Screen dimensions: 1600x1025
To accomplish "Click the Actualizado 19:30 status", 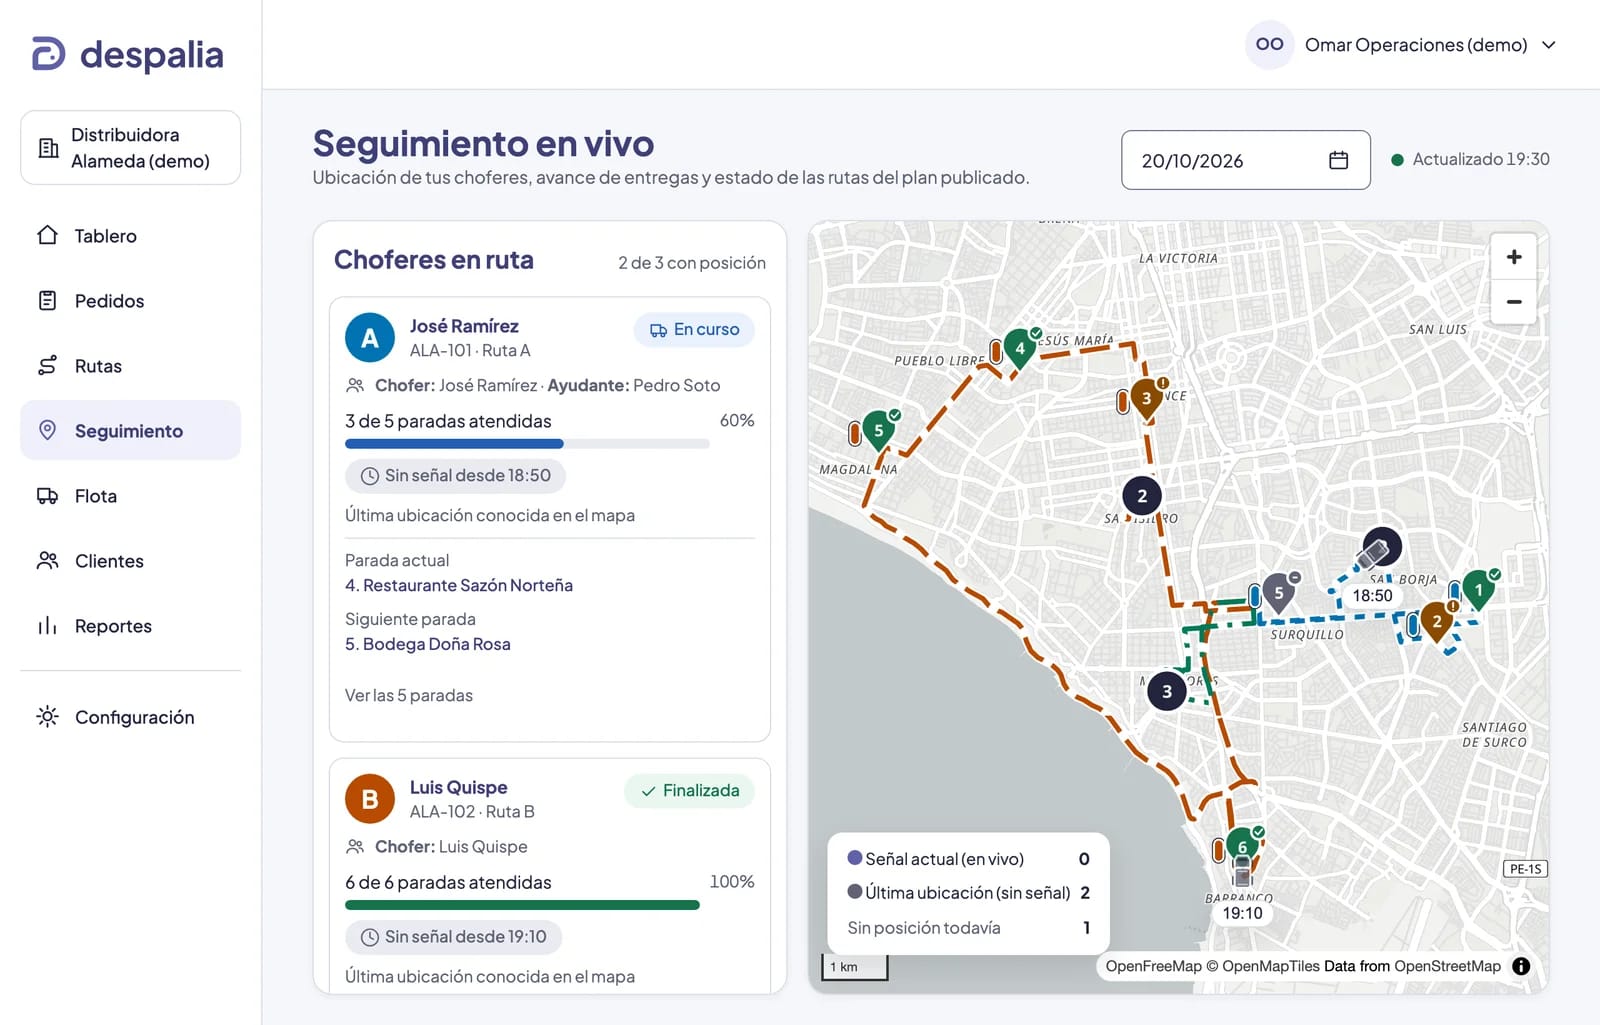I will tap(1470, 159).
